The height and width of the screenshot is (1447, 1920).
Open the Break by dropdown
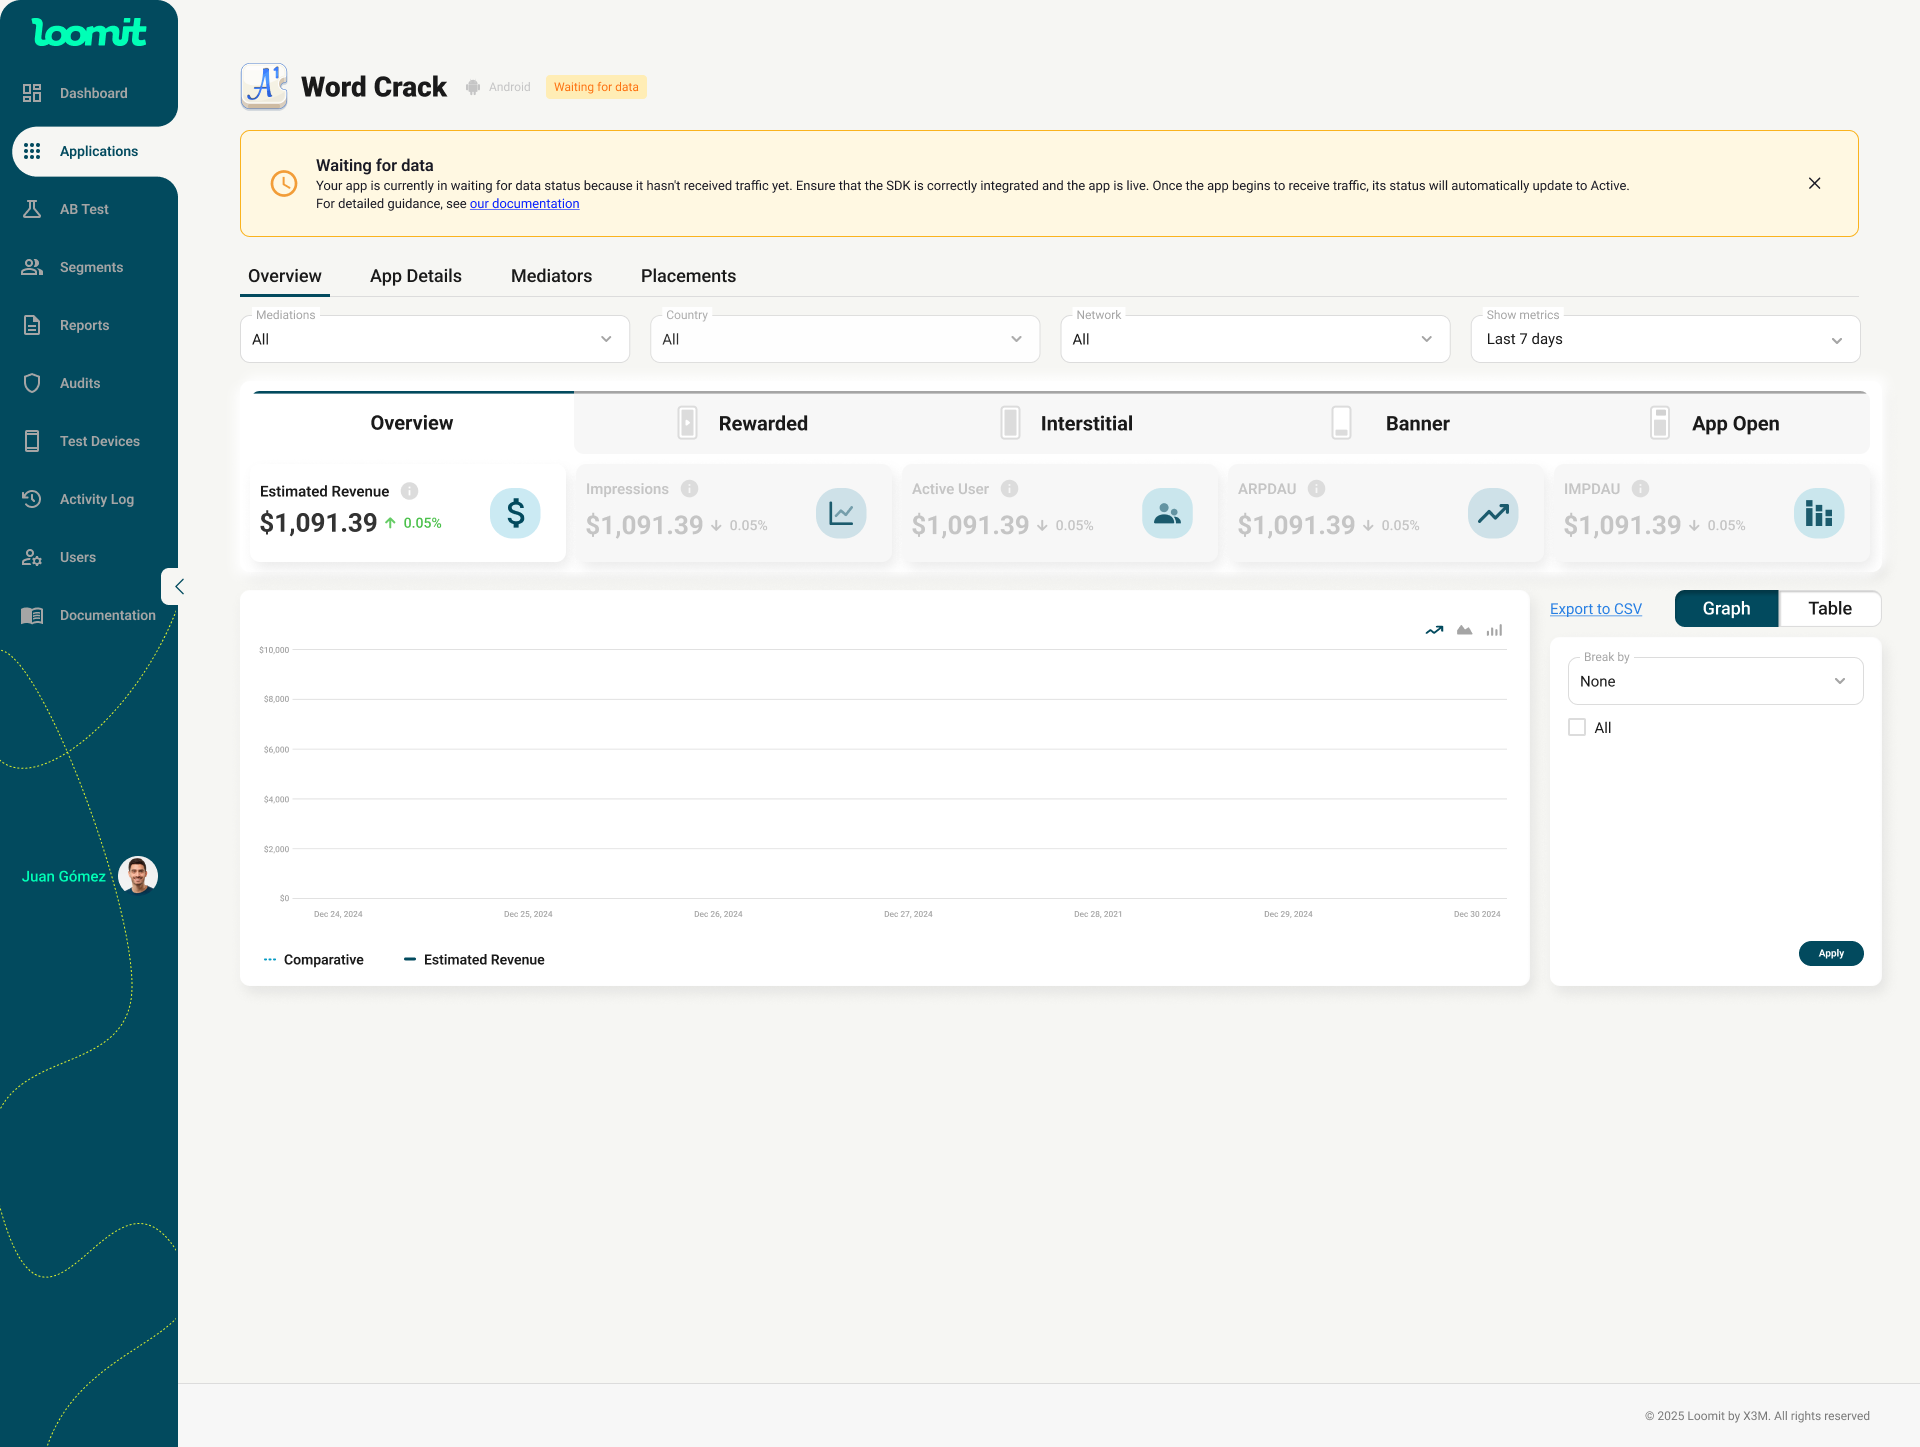coord(1714,681)
